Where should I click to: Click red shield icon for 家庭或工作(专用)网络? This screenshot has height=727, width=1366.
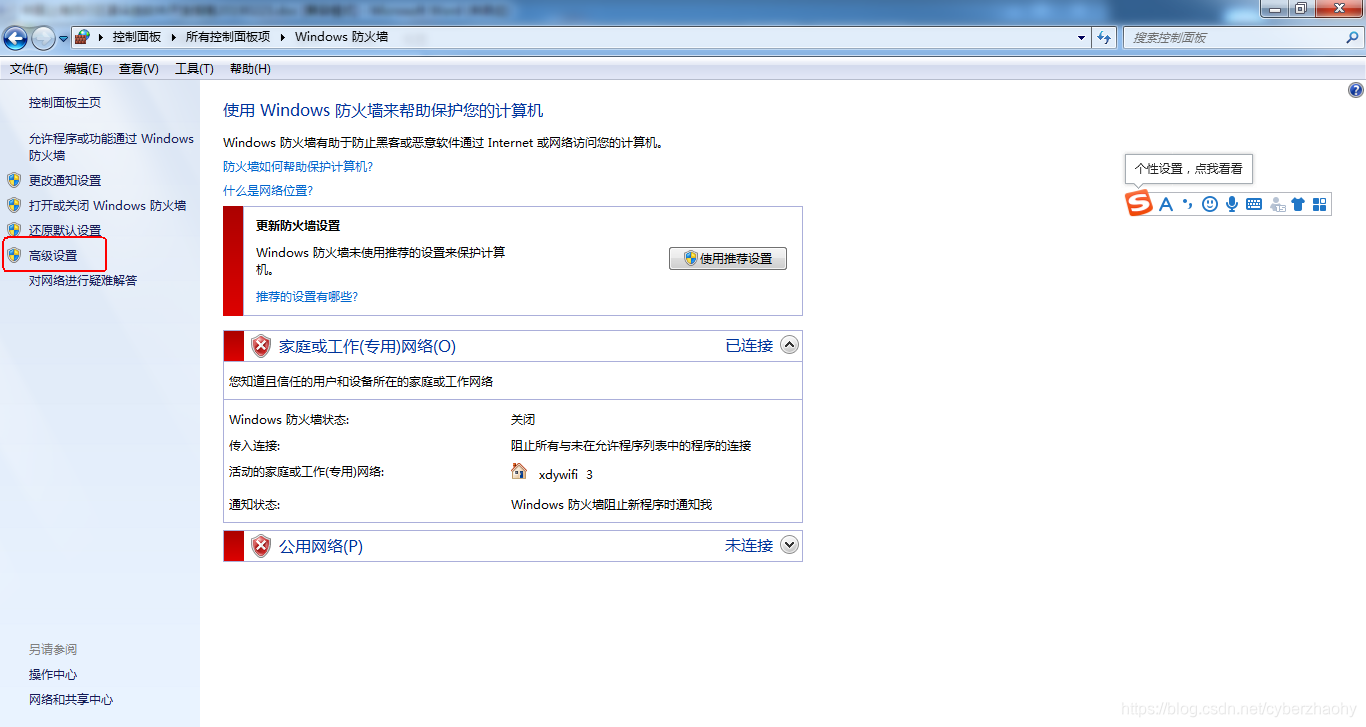261,346
